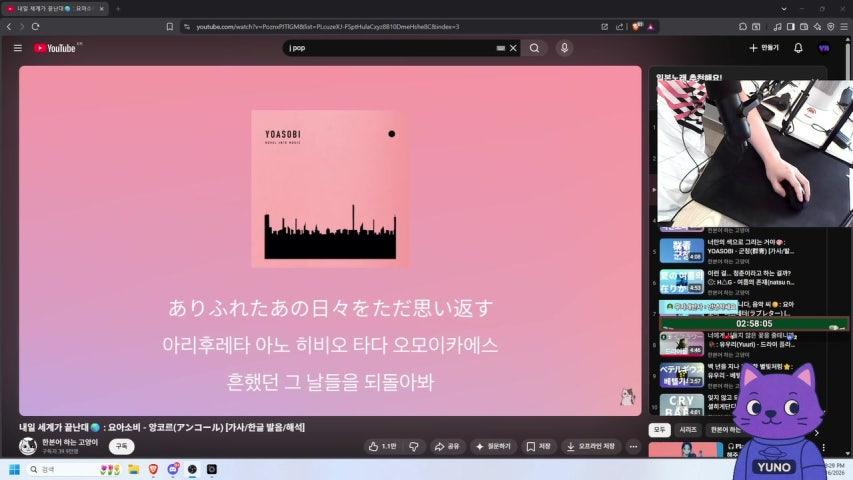
Task: Play the 베텔기우스 playlist thumbnail
Action: point(682,375)
